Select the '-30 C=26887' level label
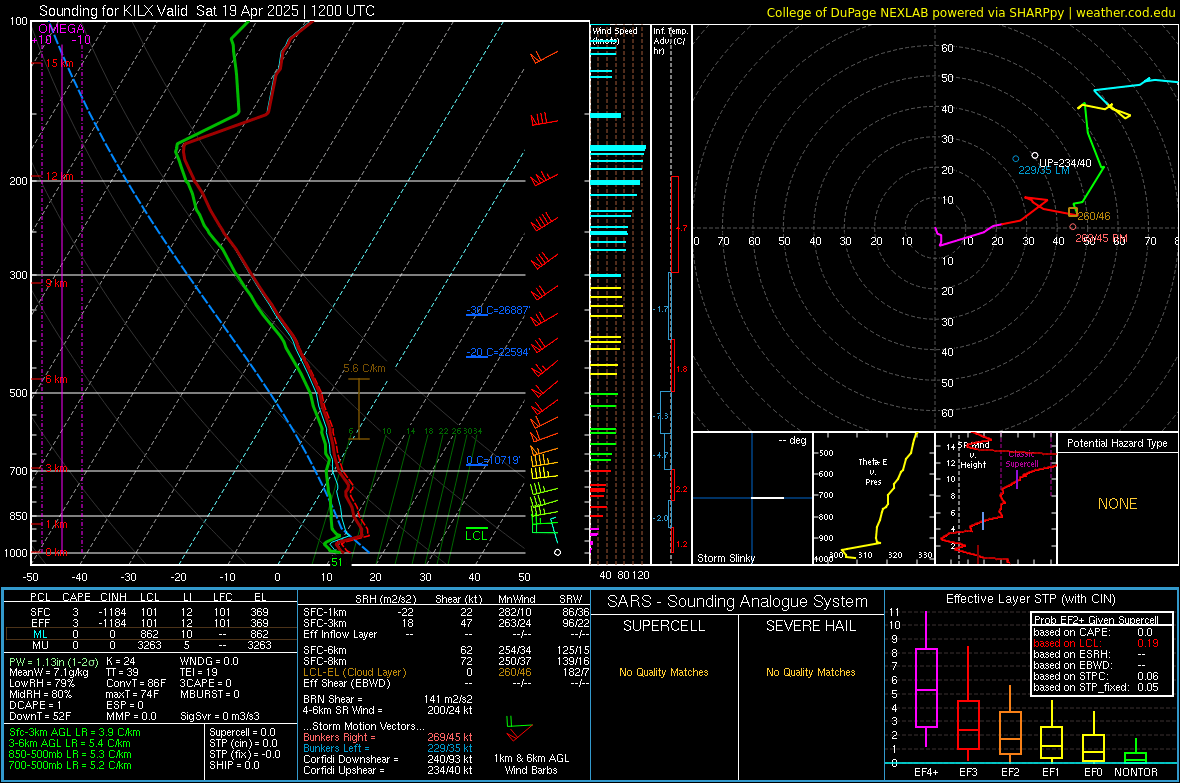1180x783 pixels. point(498,310)
